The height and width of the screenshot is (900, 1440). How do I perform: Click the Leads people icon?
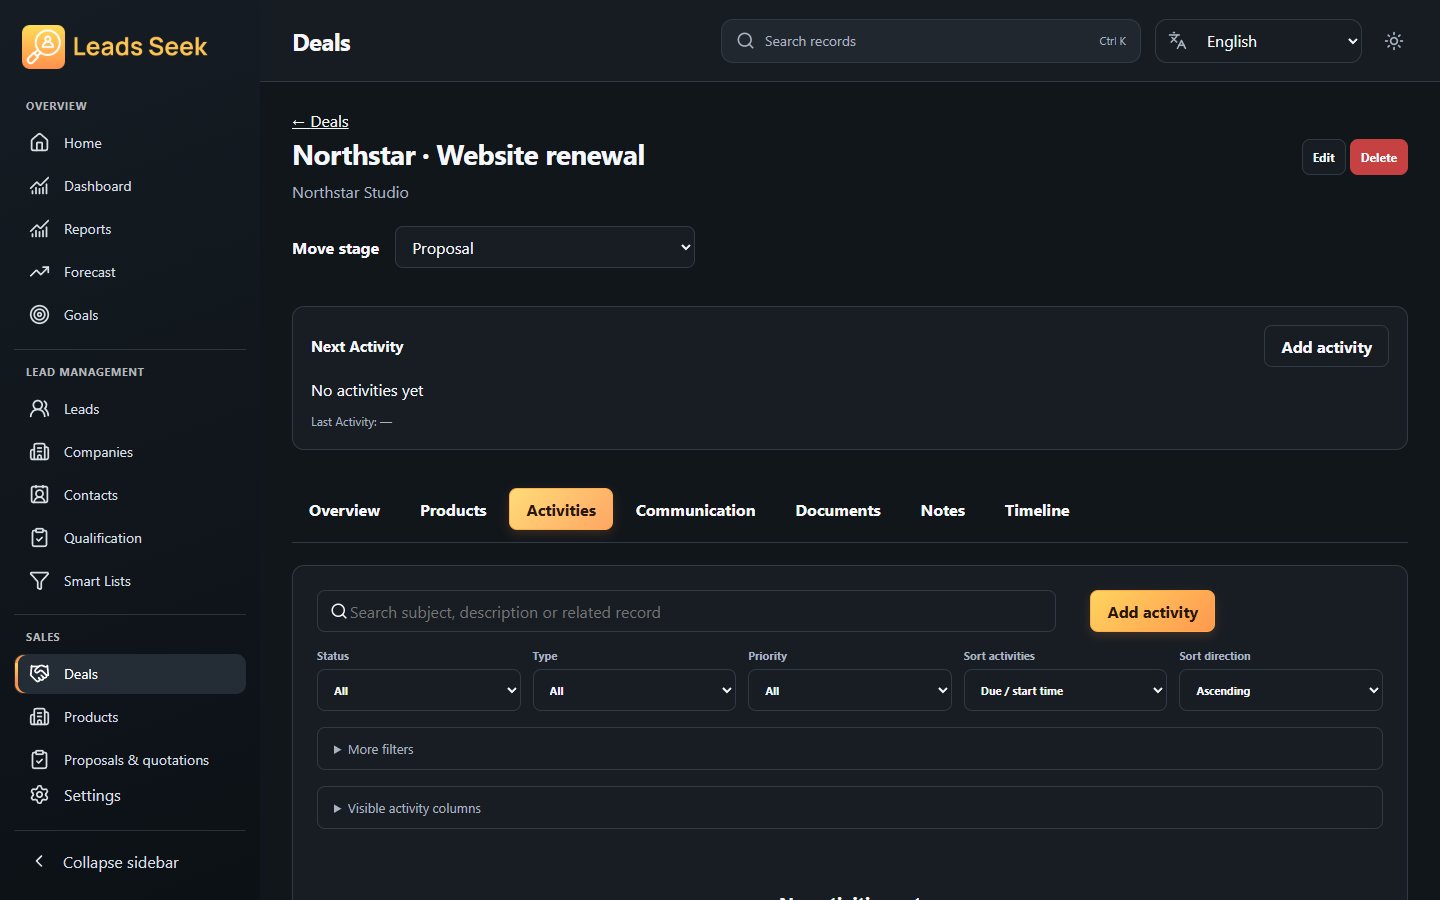click(x=39, y=409)
